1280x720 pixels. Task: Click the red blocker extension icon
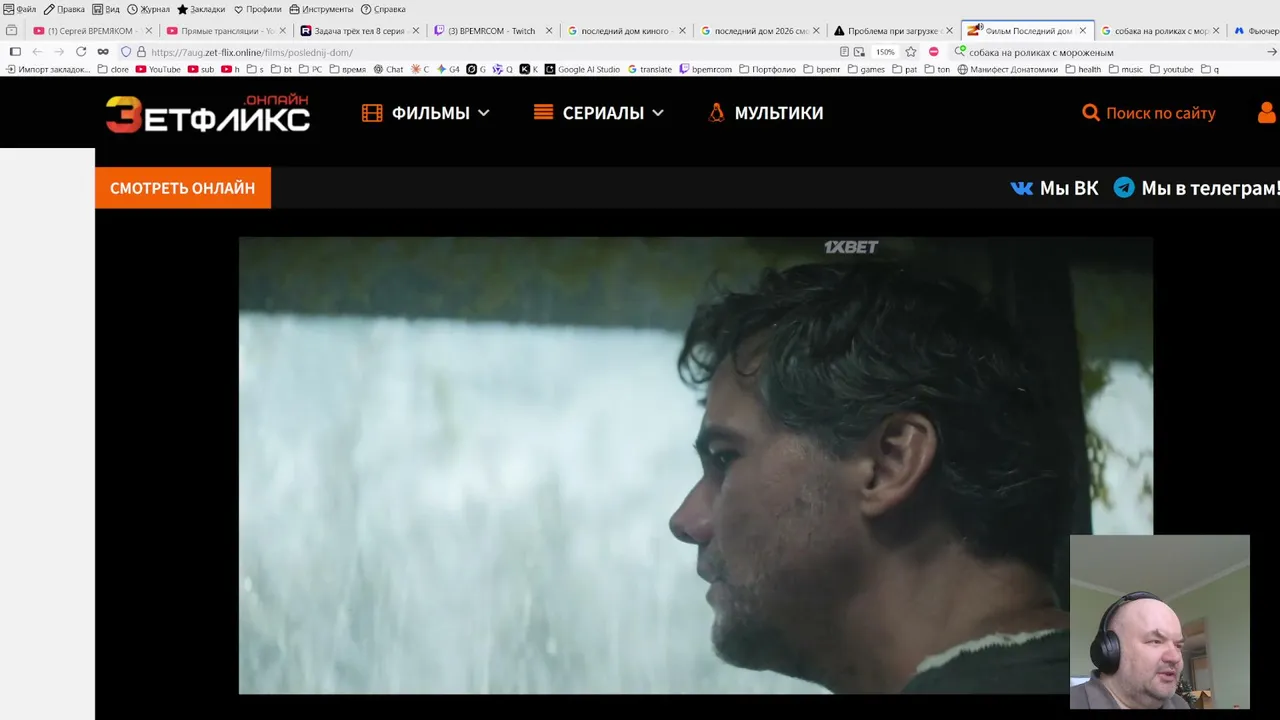click(934, 52)
